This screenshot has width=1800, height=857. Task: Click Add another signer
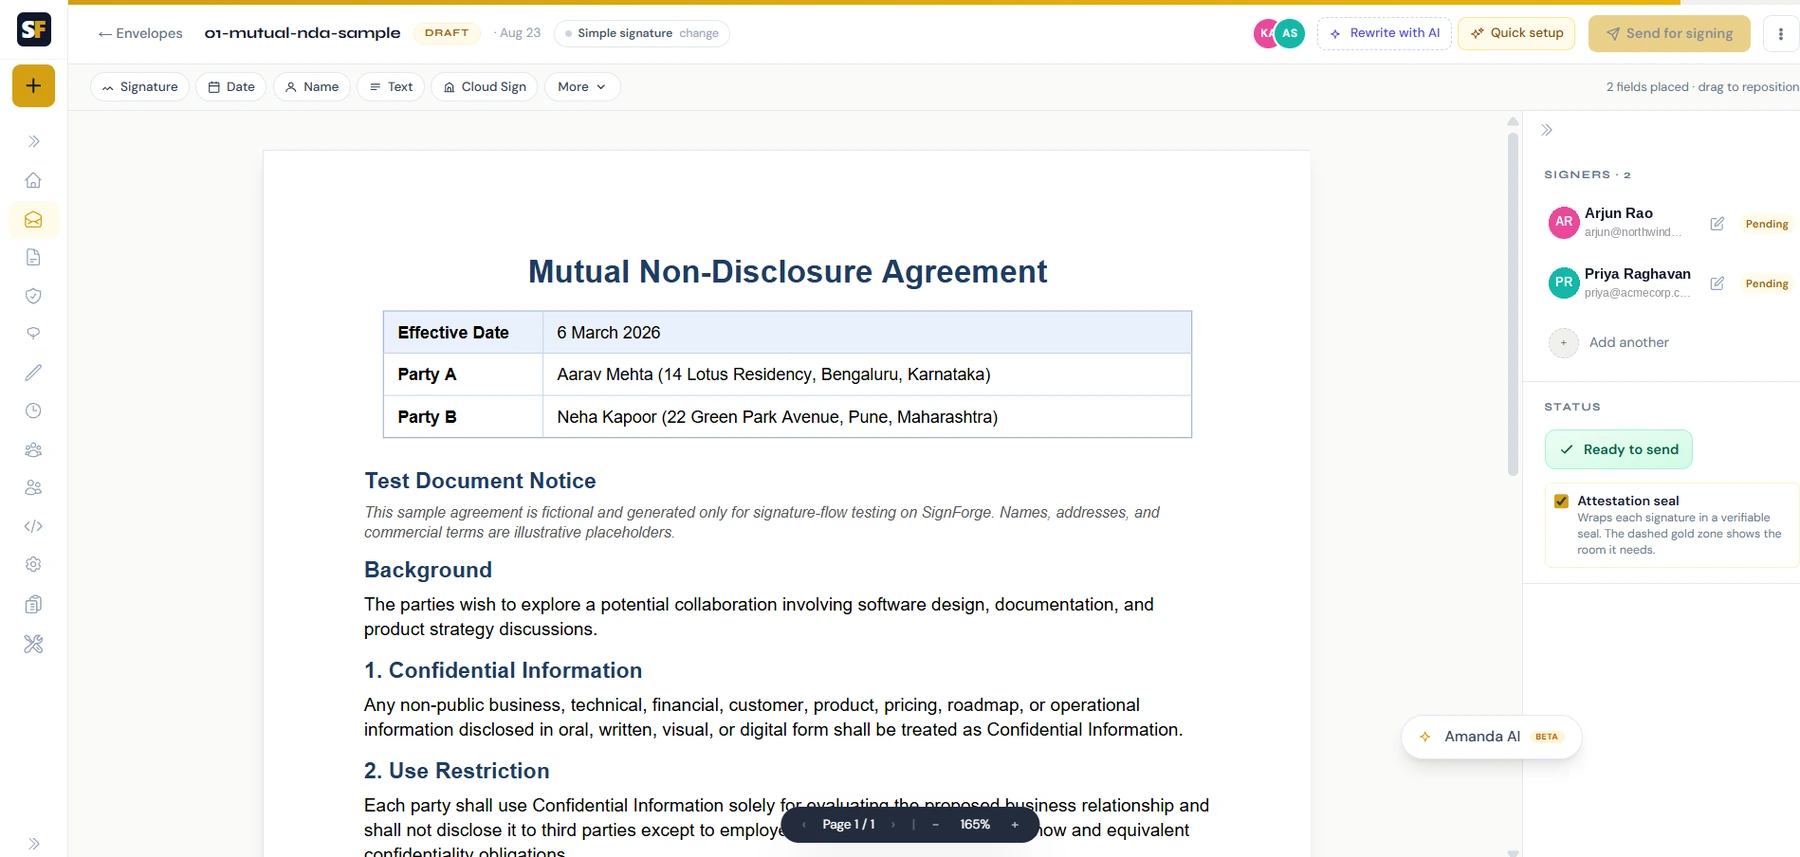click(x=1609, y=342)
